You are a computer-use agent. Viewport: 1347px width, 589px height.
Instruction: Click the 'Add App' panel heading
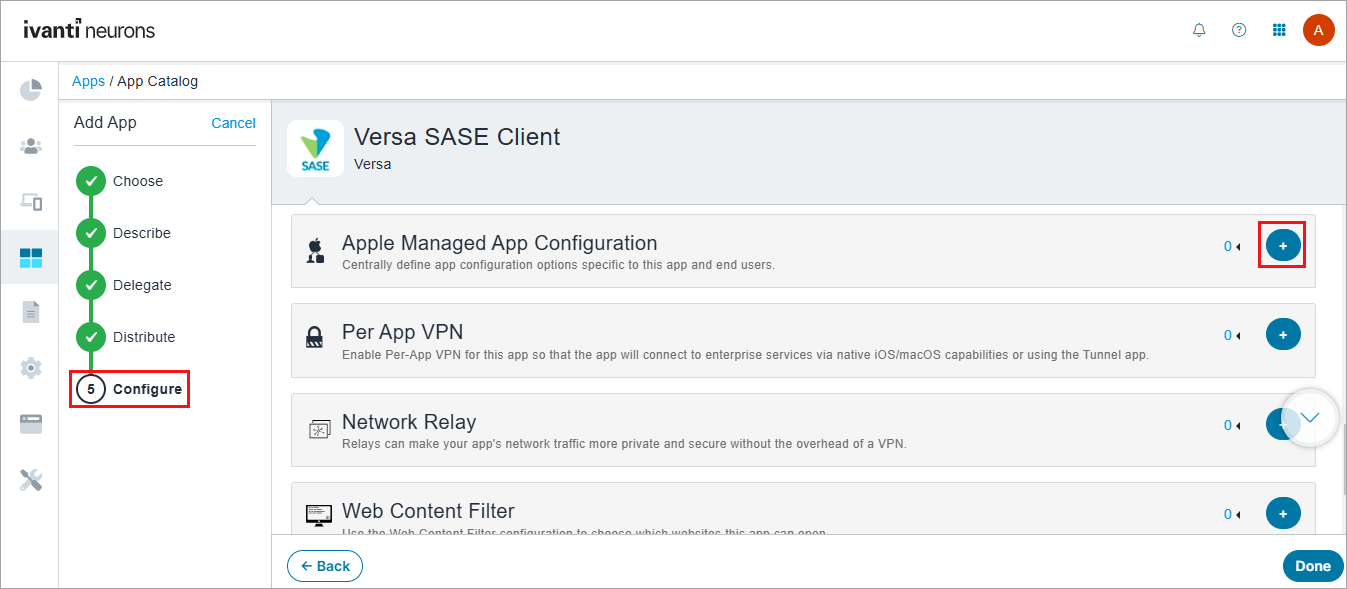[105, 123]
